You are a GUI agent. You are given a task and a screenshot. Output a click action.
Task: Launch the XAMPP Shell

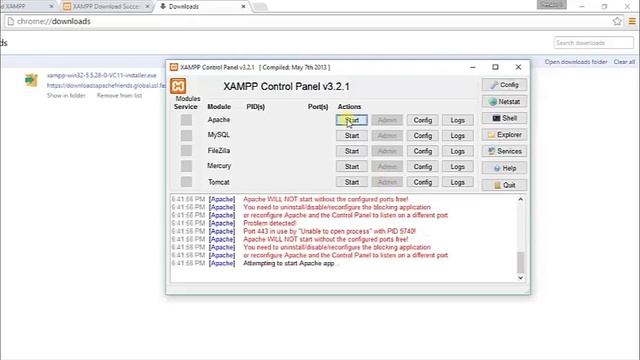click(504, 118)
